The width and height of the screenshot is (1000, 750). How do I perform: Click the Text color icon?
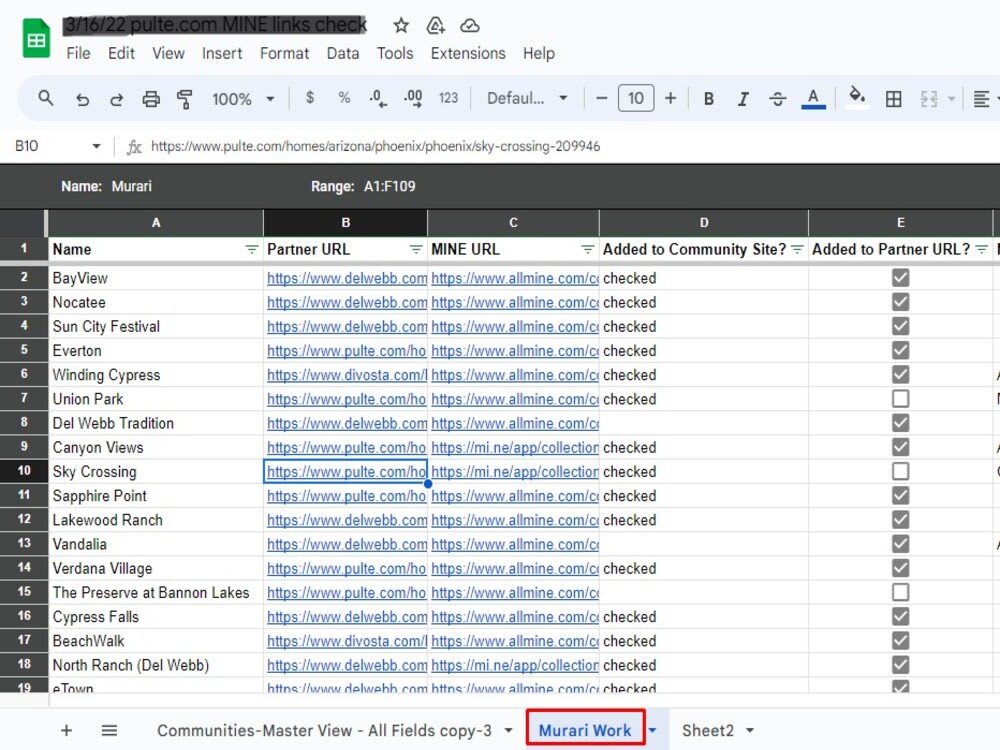coord(813,99)
